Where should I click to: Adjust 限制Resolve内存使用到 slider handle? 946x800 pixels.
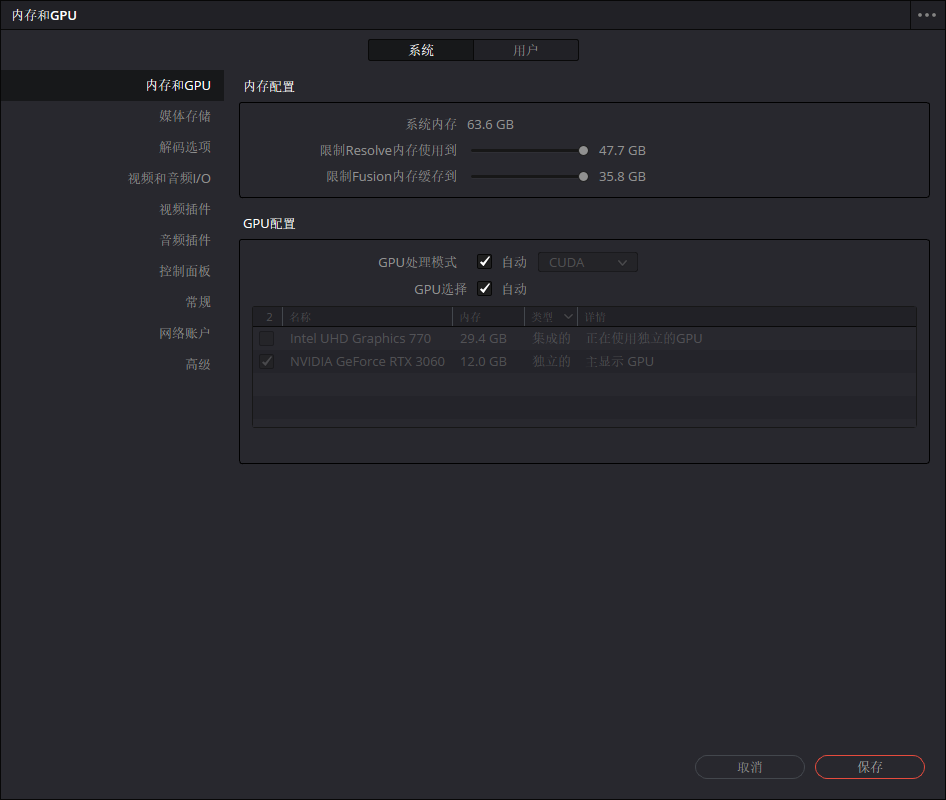click(x=583, y=151)
